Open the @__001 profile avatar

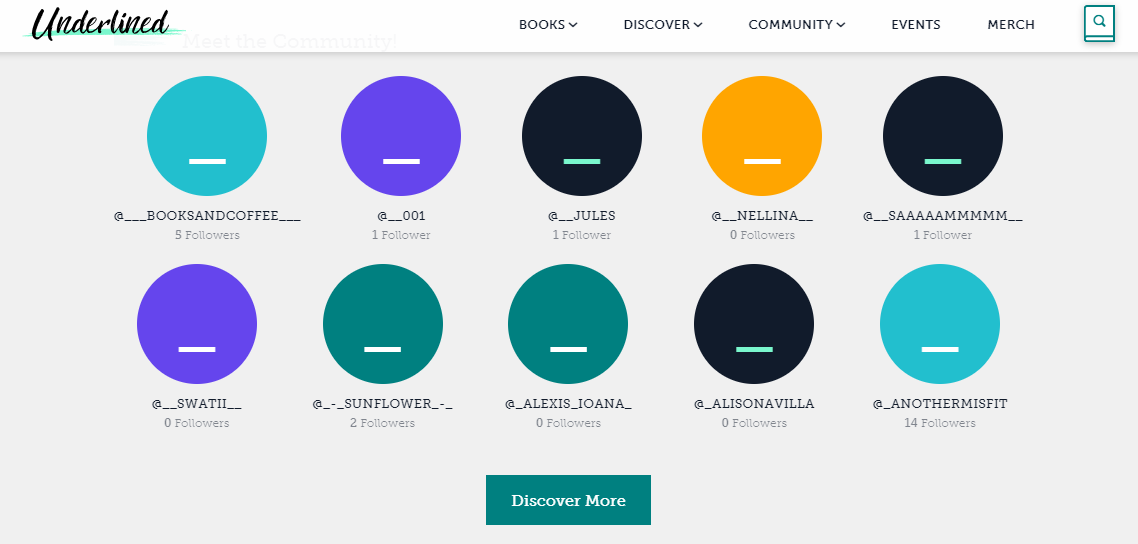click(401, 136)
